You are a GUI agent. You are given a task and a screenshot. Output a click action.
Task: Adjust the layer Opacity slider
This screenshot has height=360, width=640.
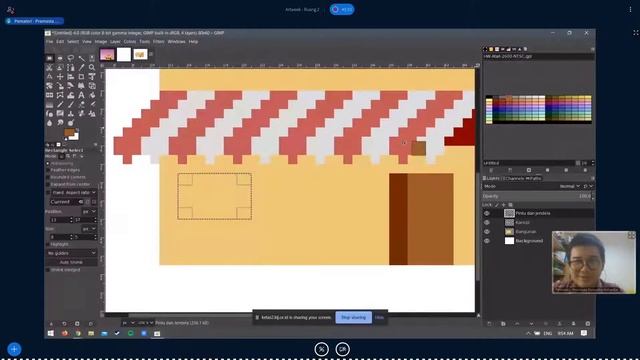[536, 196]
